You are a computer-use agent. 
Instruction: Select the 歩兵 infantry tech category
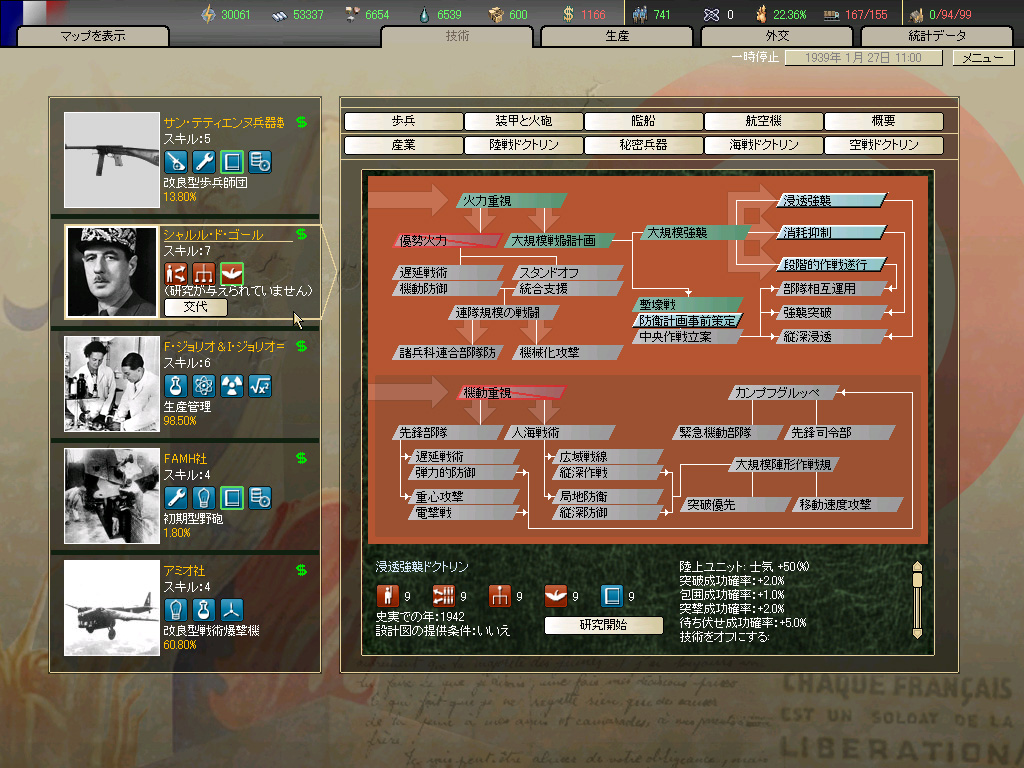tap(403, 121)
